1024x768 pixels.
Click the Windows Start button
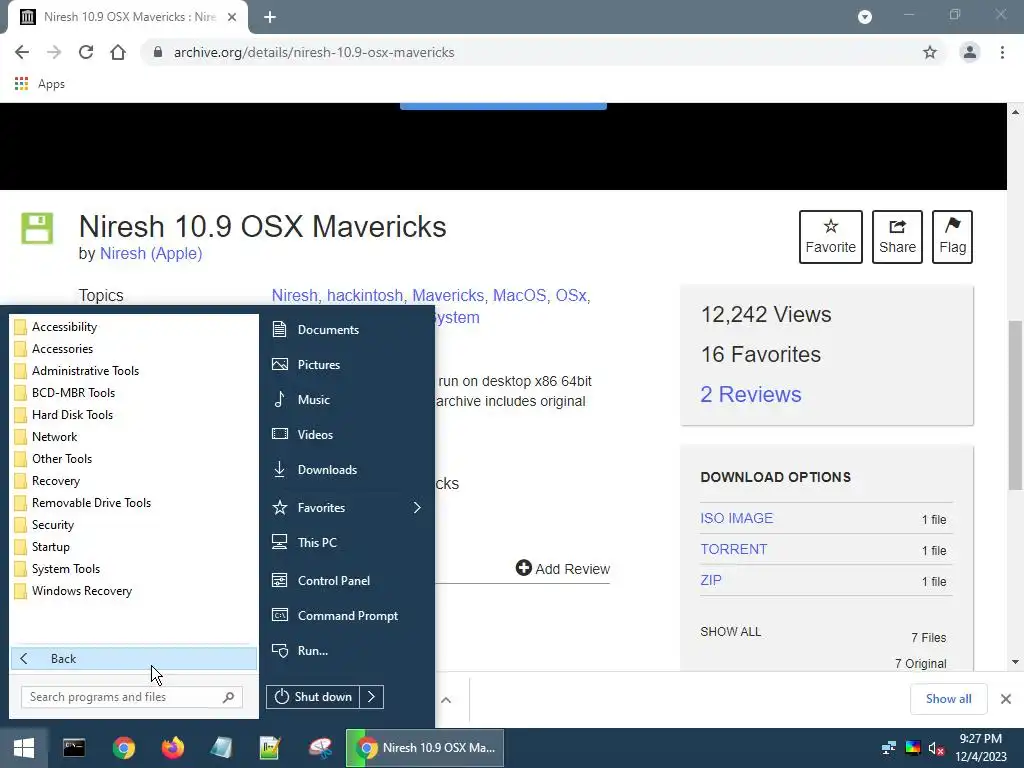click(x=24, y=748)
